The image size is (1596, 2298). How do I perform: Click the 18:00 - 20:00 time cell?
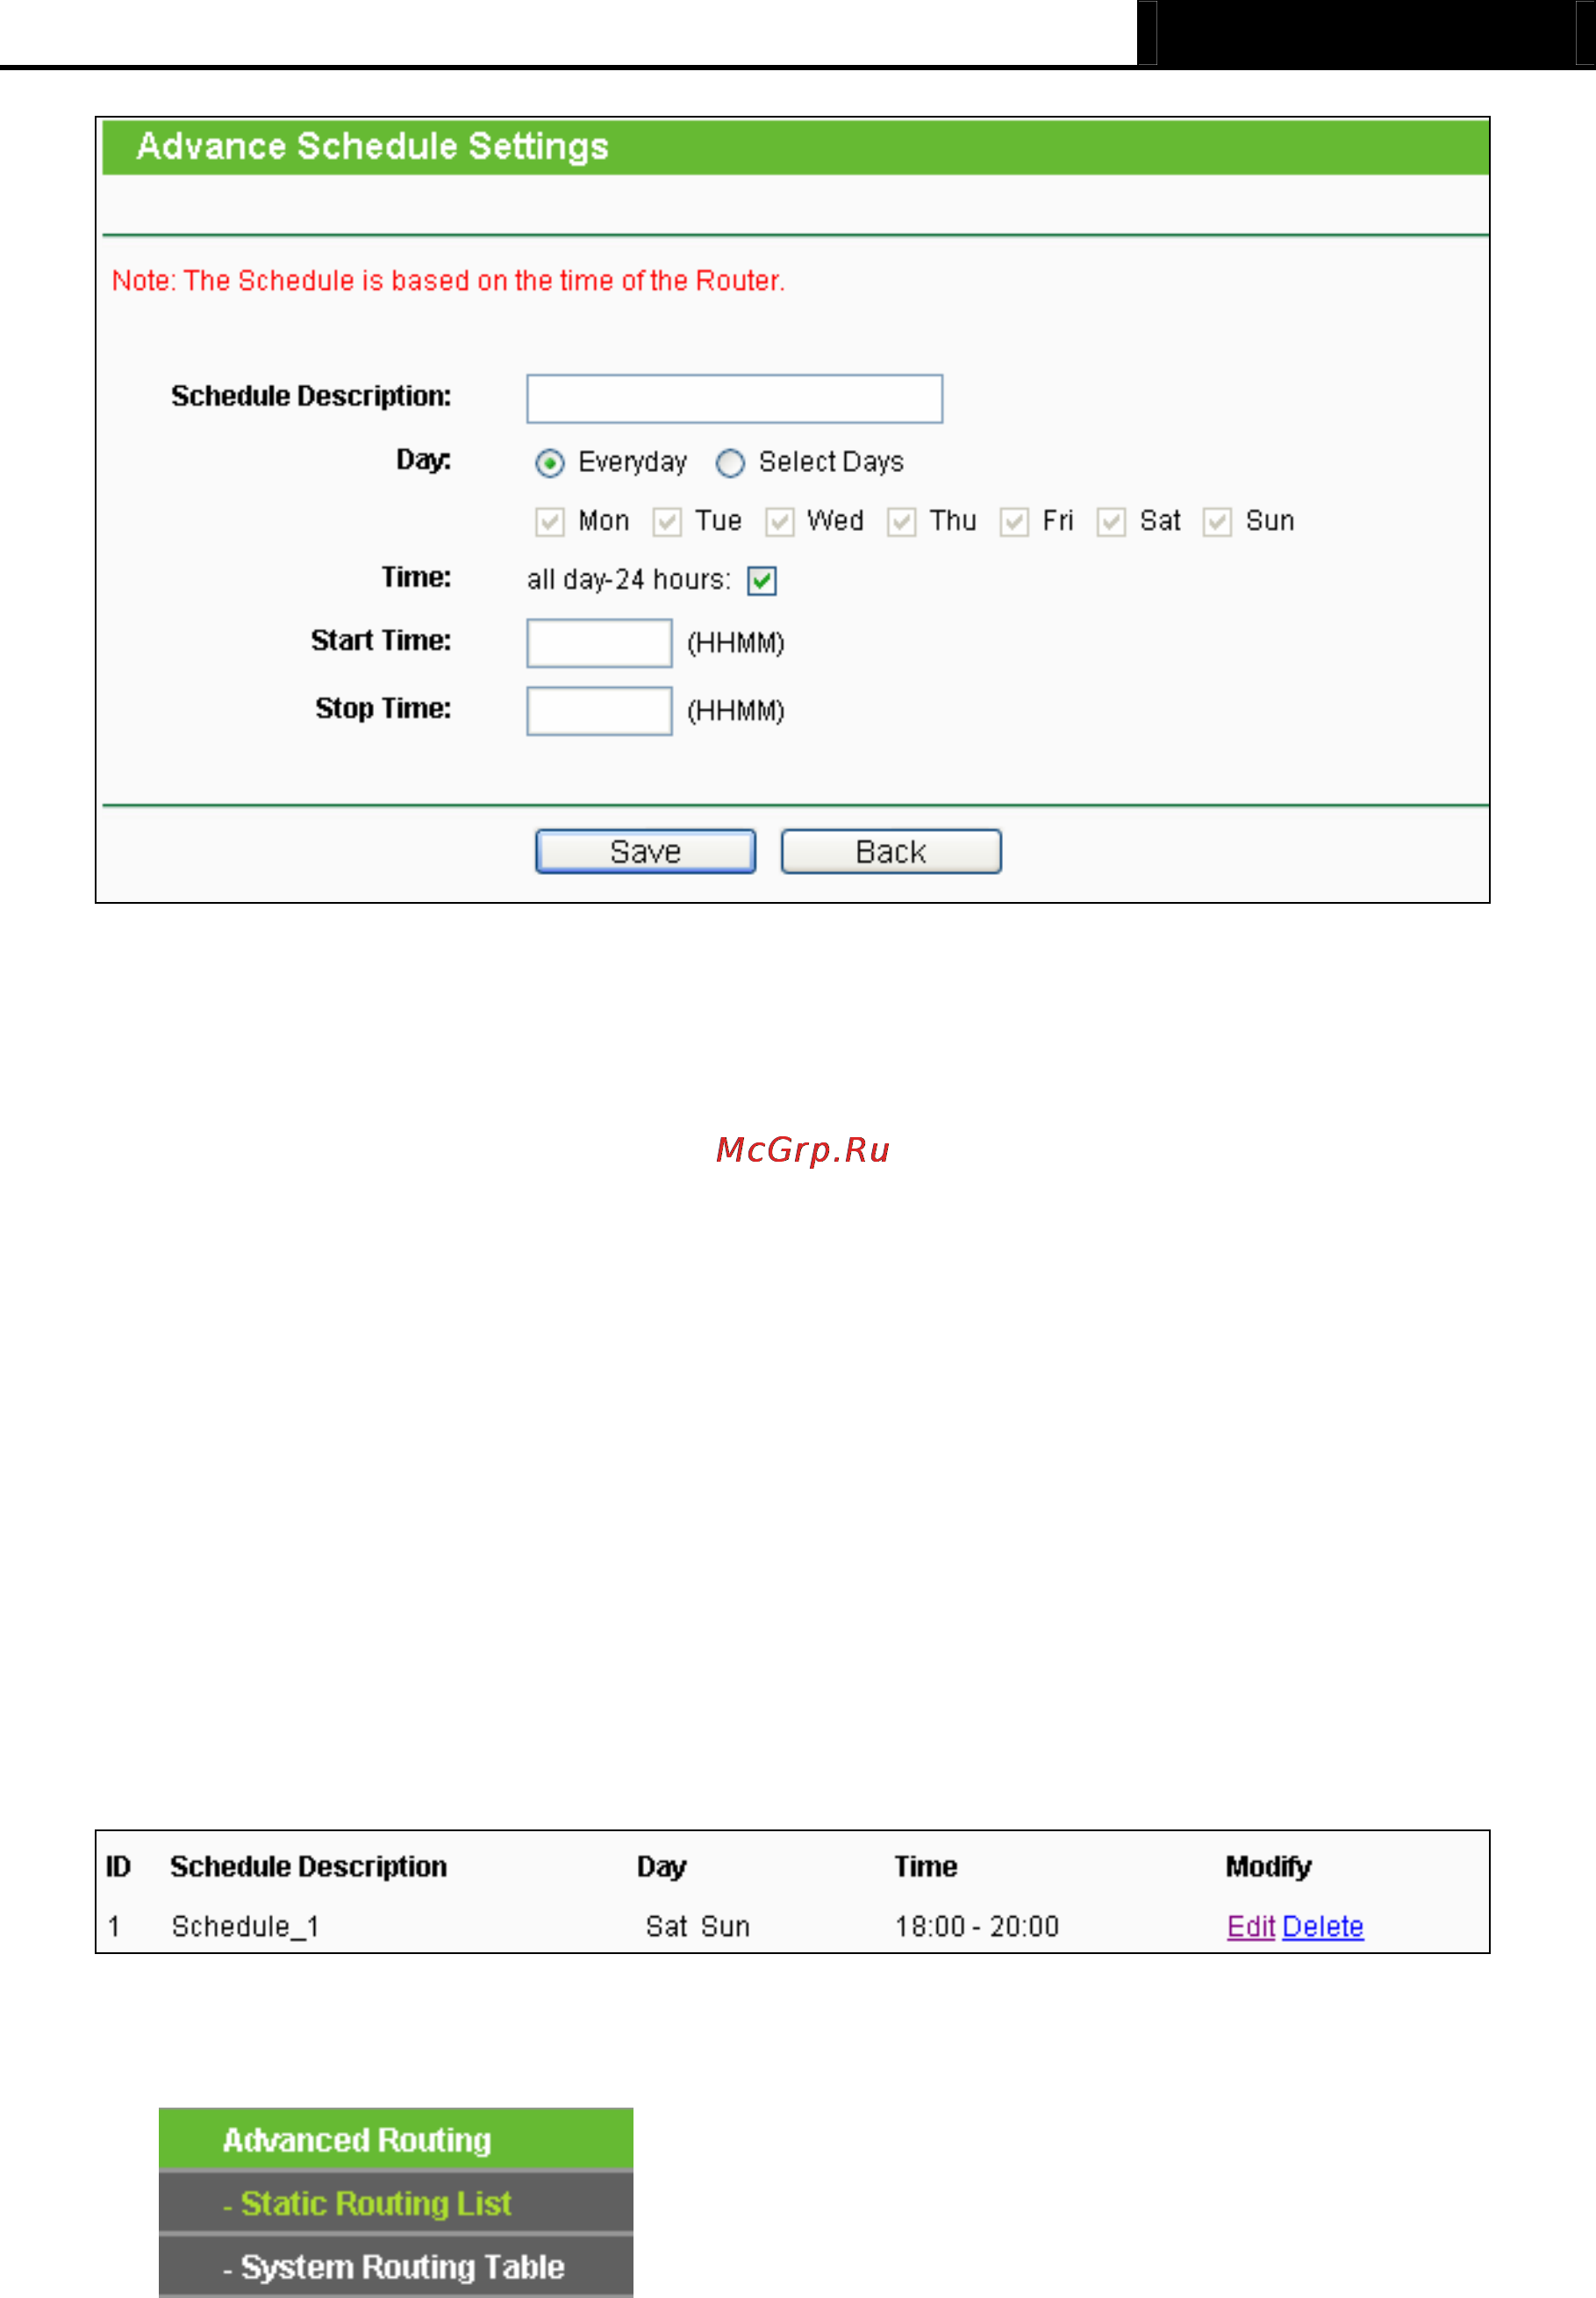point(977,1927)
